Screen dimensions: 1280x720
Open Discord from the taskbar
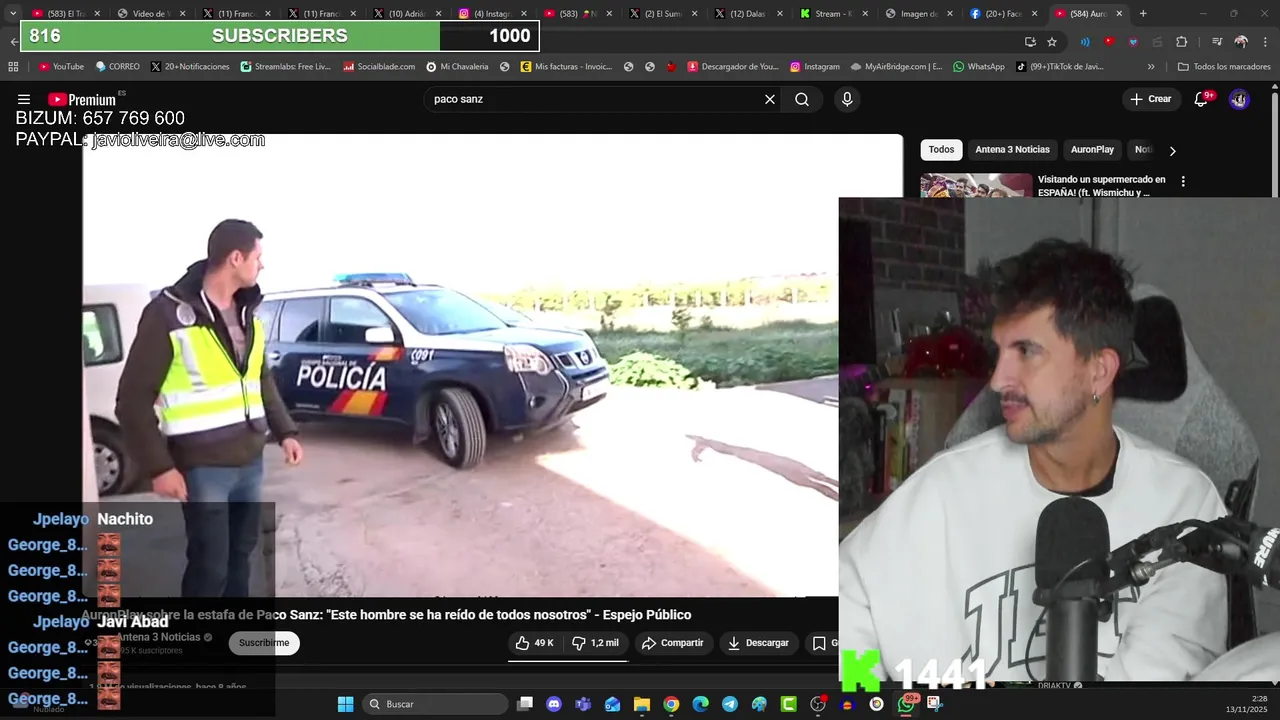click(x=554, y=704)
